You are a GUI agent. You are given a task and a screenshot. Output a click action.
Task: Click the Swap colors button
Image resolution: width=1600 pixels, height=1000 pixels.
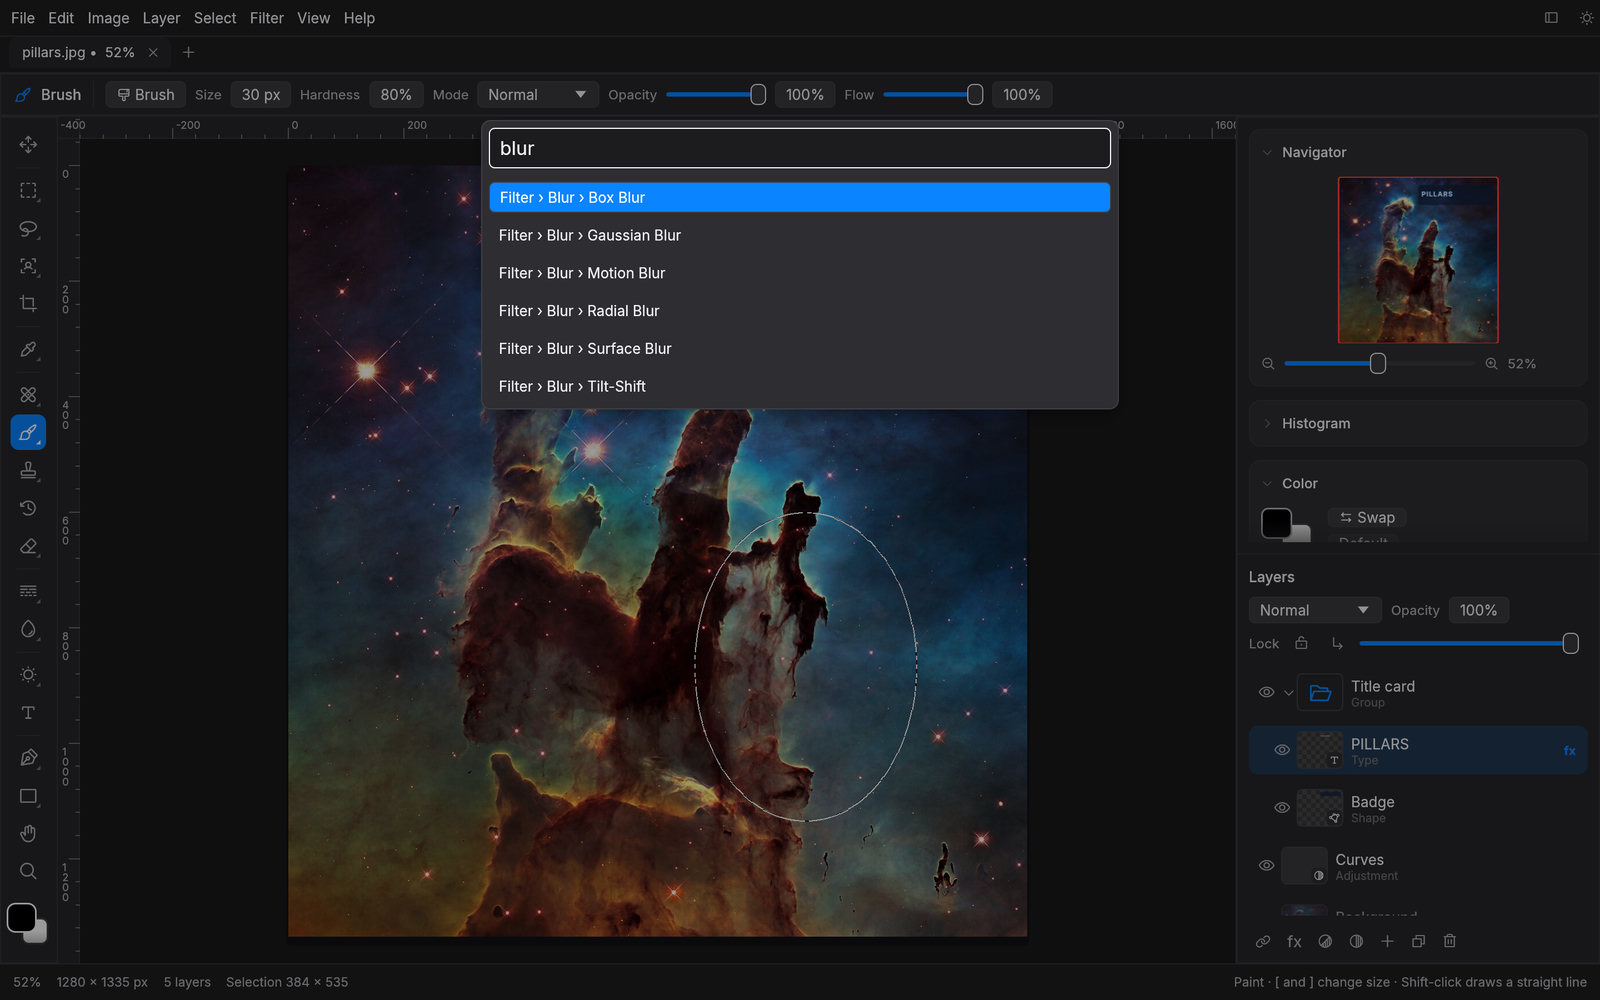pyautogui.click(x=1367, y=518)
